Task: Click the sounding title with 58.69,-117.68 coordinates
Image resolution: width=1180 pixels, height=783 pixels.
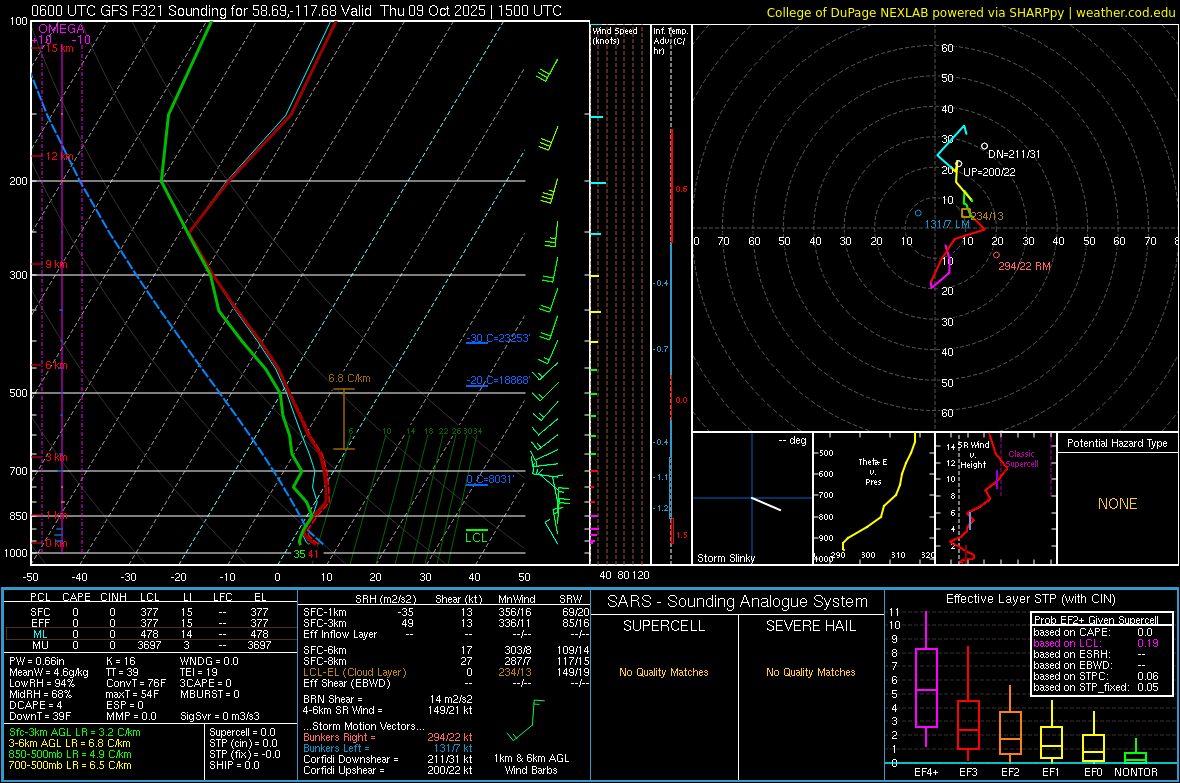Action: (297, 11)
